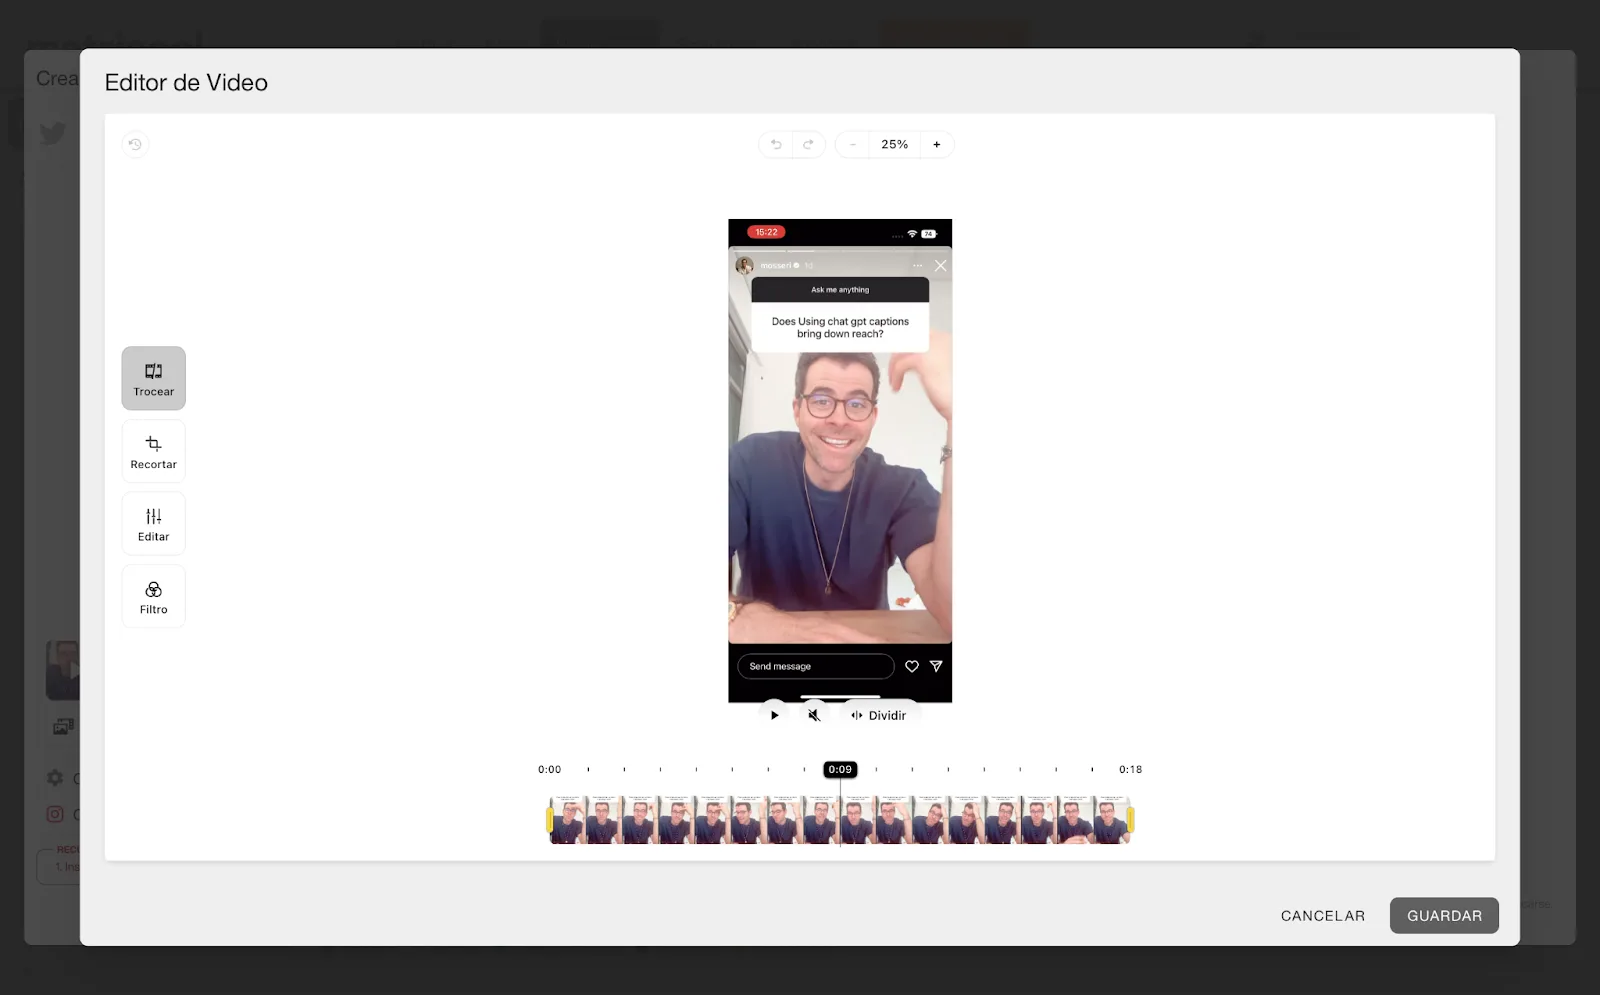Image resolution: width=1600 pixels, height=995 pixels.
Task: Play the video preview
Action: tap(774, 715)
